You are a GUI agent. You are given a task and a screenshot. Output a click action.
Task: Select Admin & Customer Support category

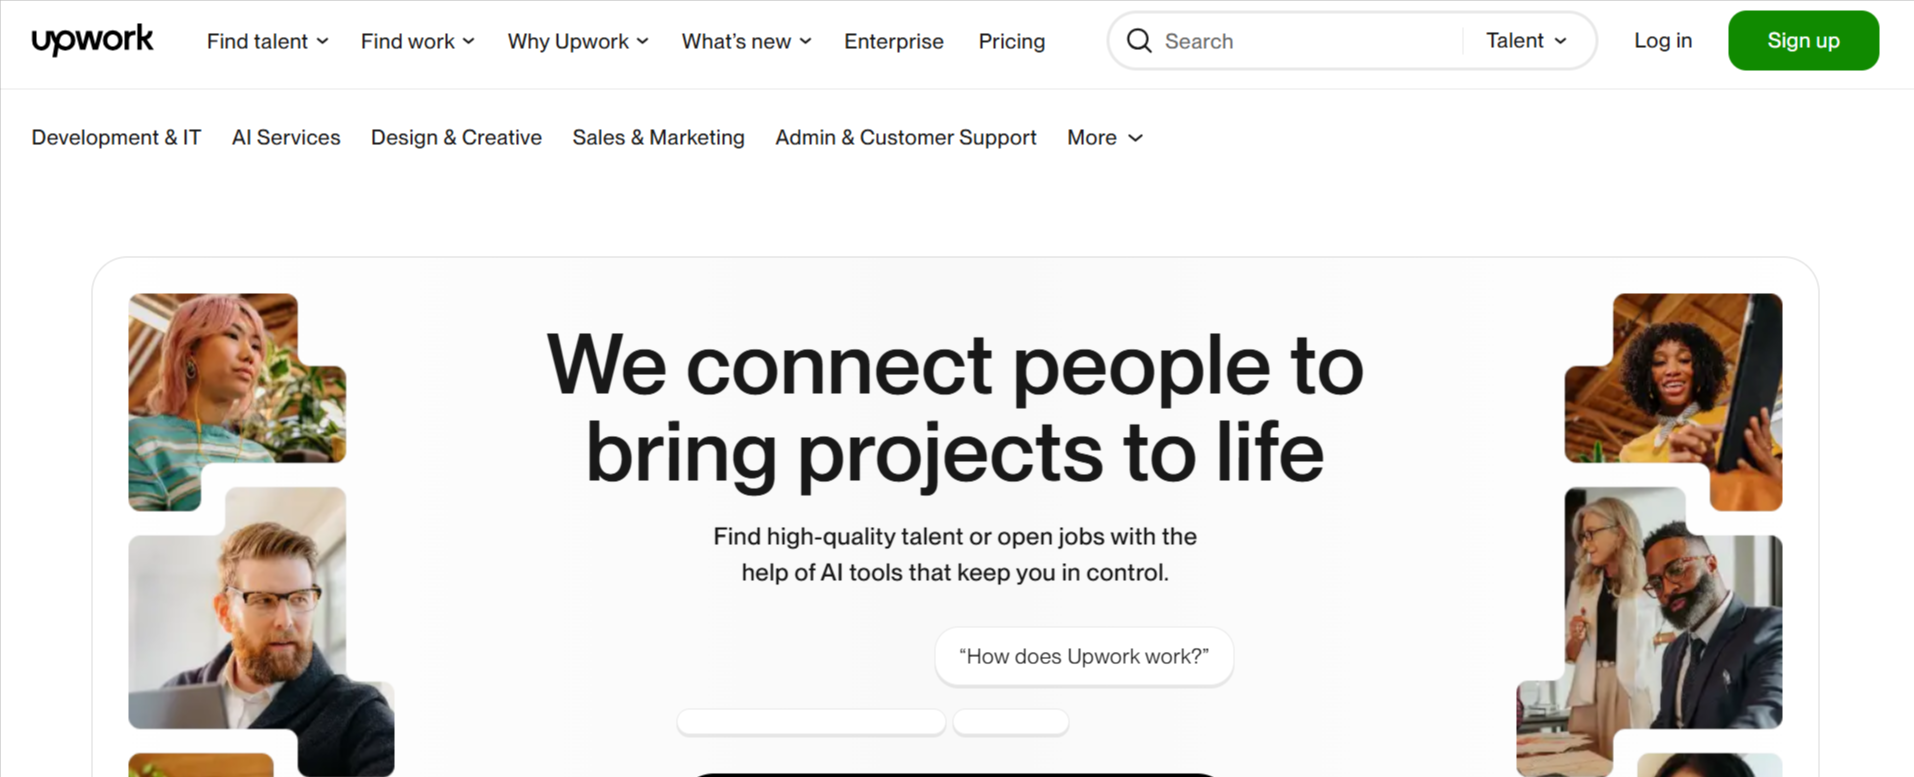pos(905,137)
